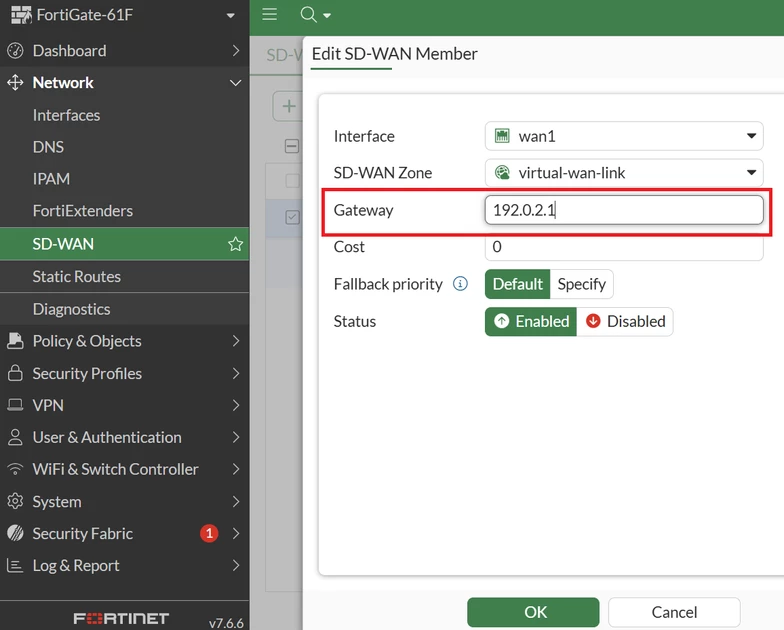Click the v7.6.6 version label
The image size is (784, 630).
click(x=226, y=623)
